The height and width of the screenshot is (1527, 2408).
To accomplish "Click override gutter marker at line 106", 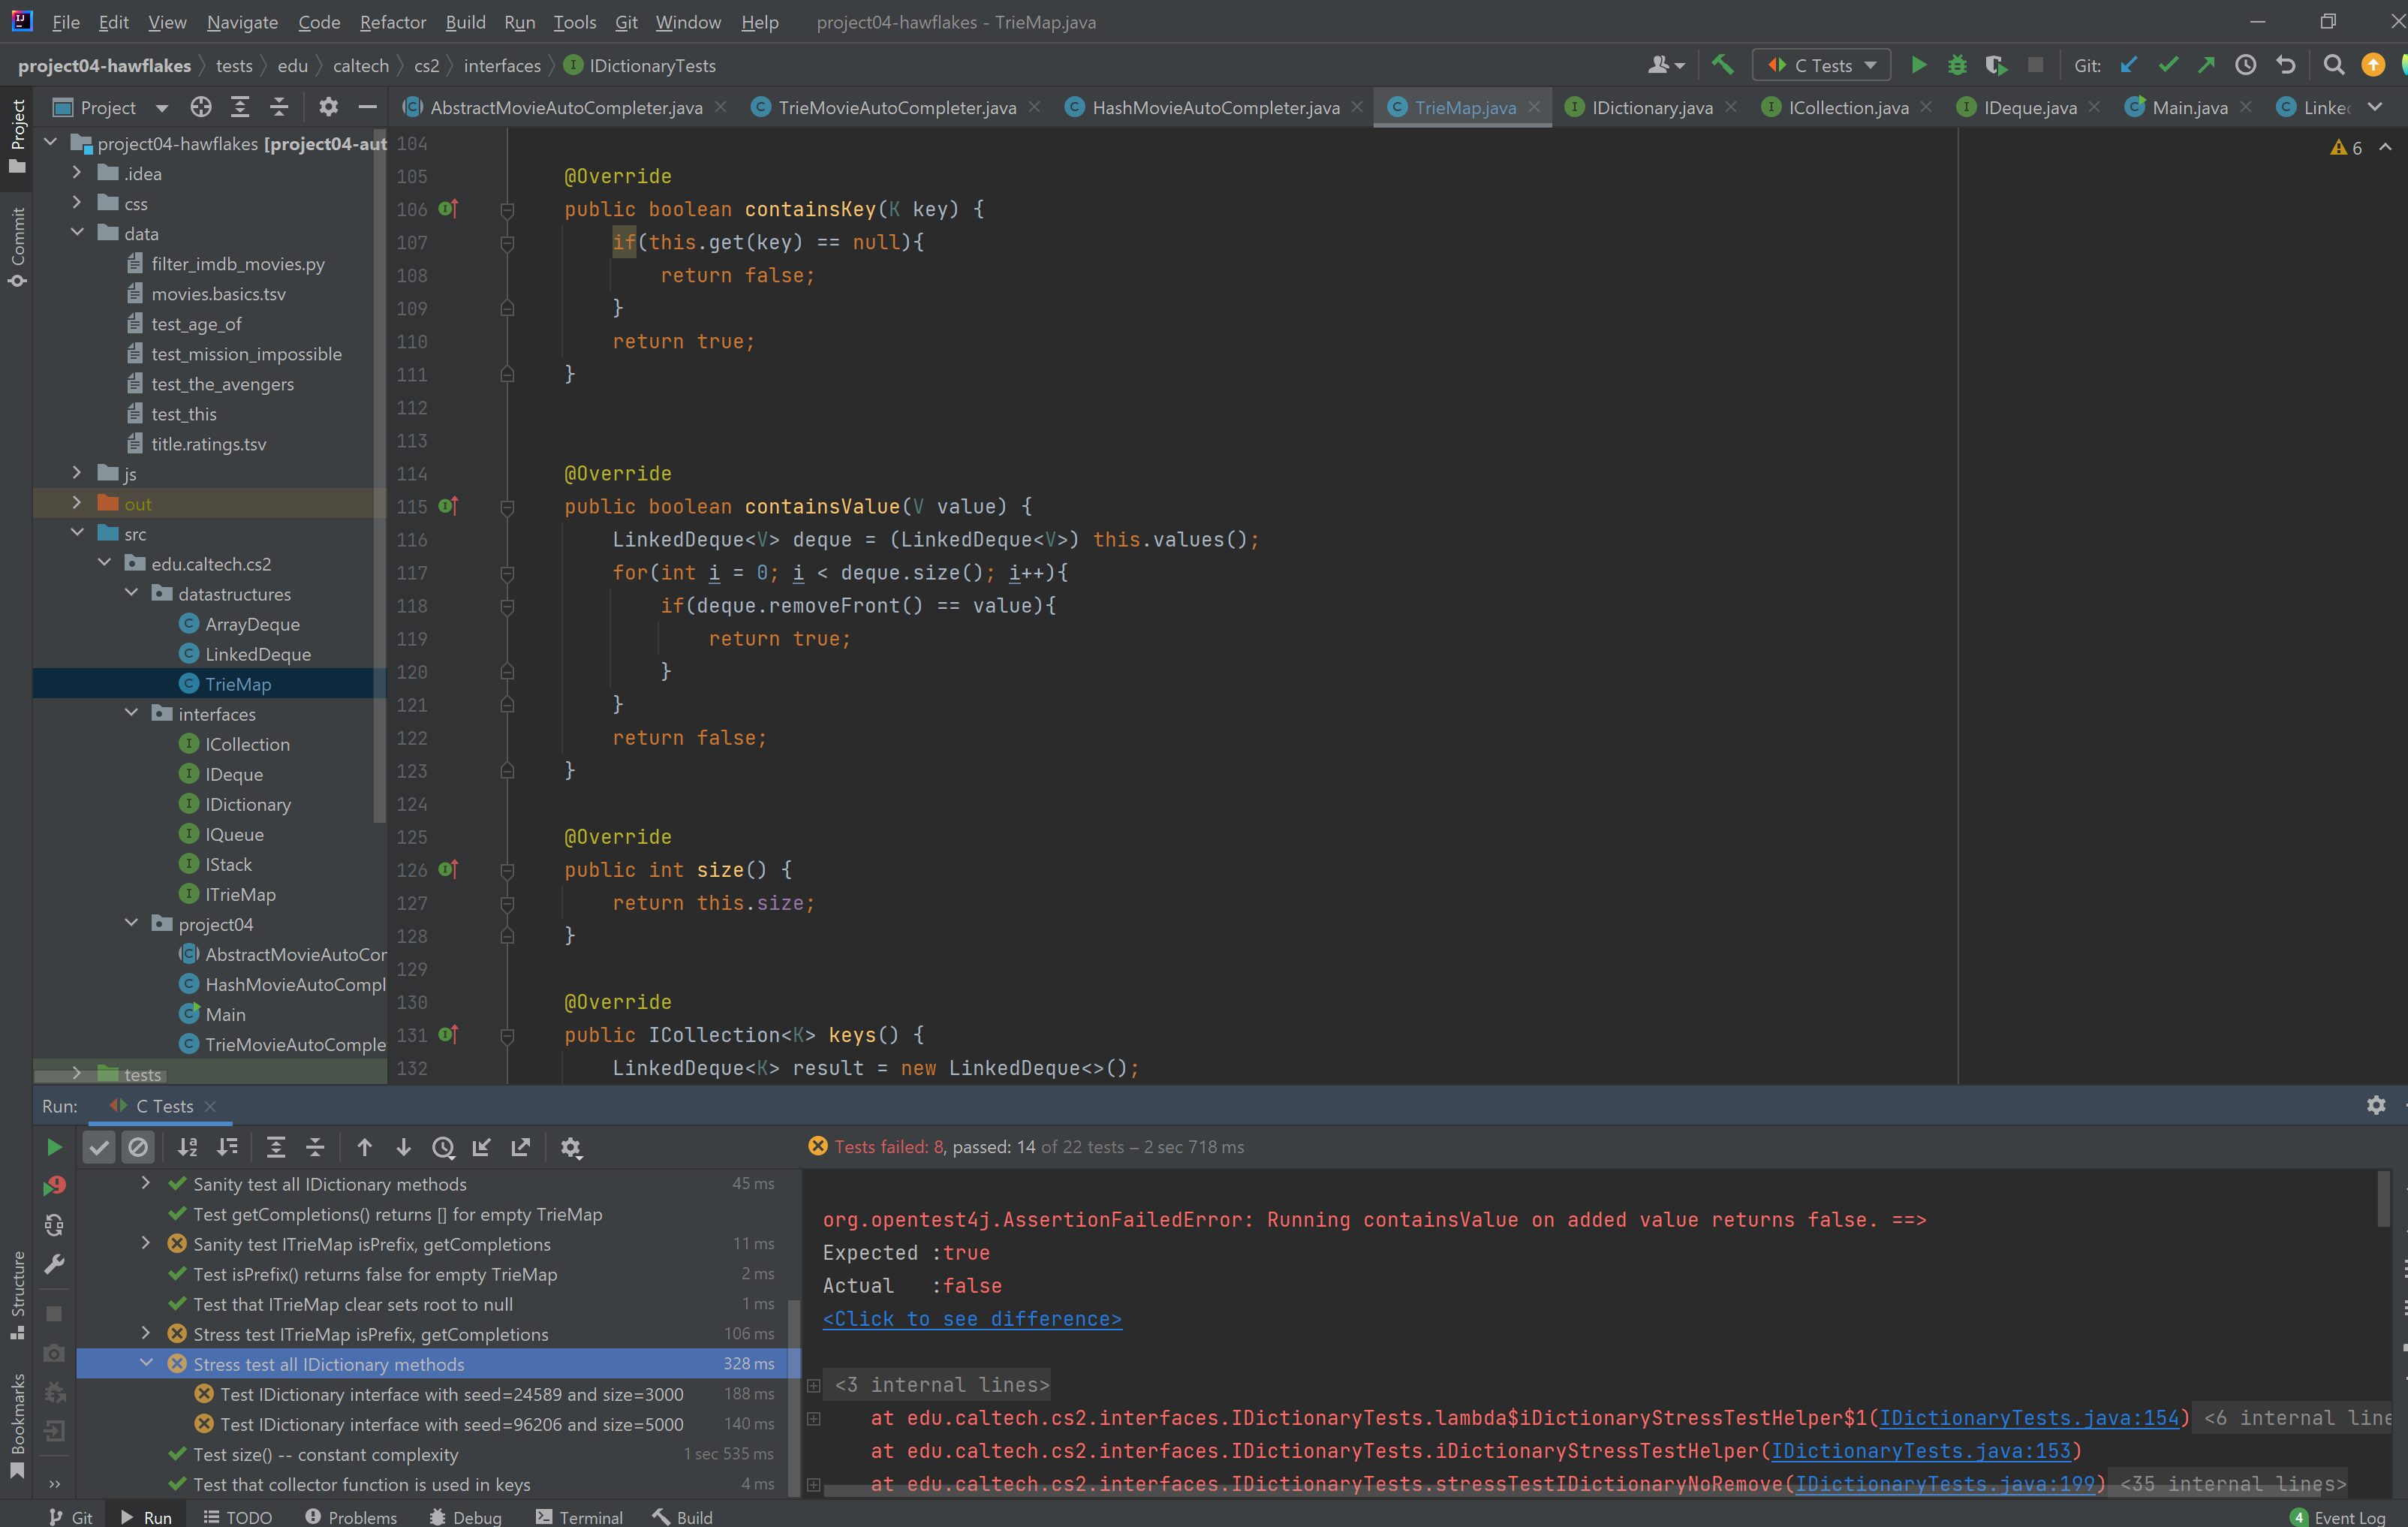I will coord(448,209).
